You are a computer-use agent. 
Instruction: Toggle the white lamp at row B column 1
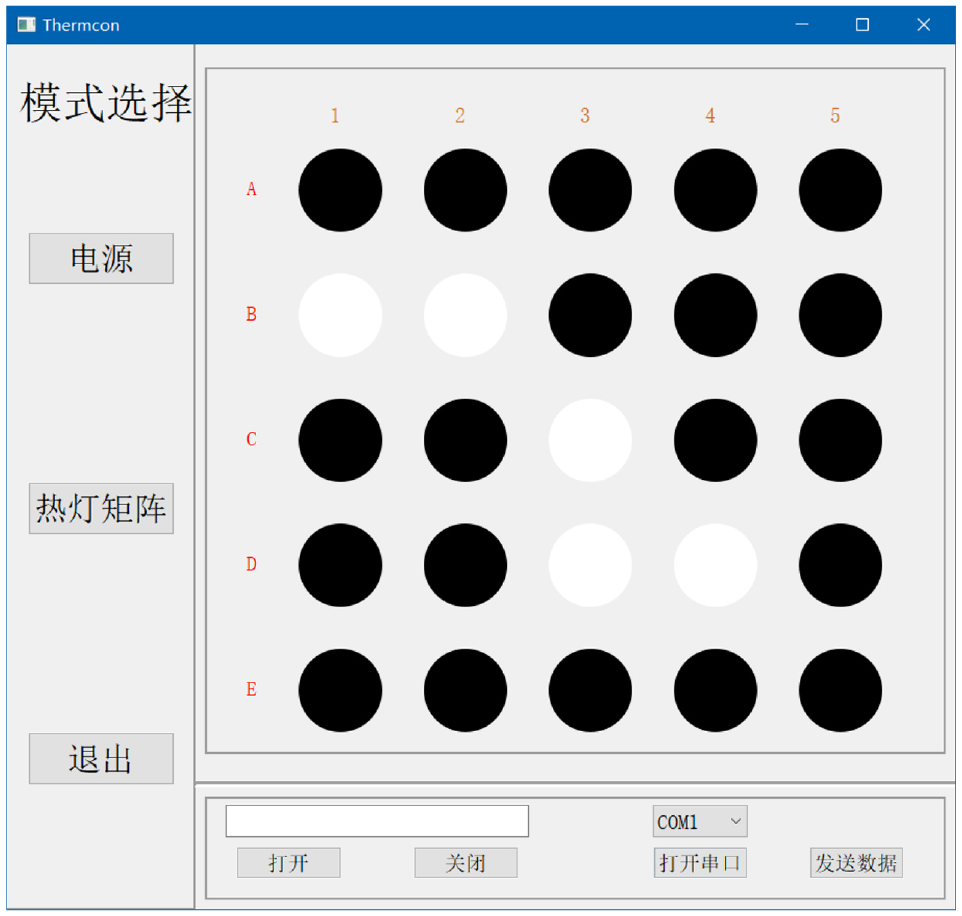(341, 315)
